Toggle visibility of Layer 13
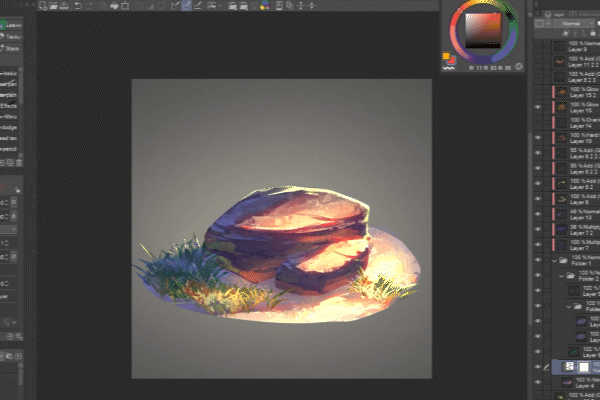This screenshot has height=400, width=600. [538, 214]
